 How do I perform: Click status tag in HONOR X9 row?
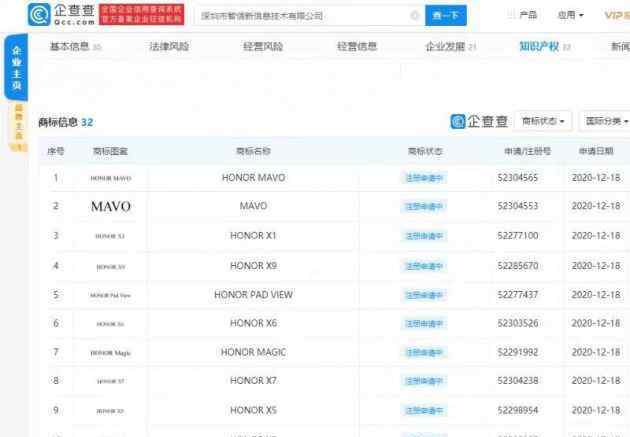point(424,266)
